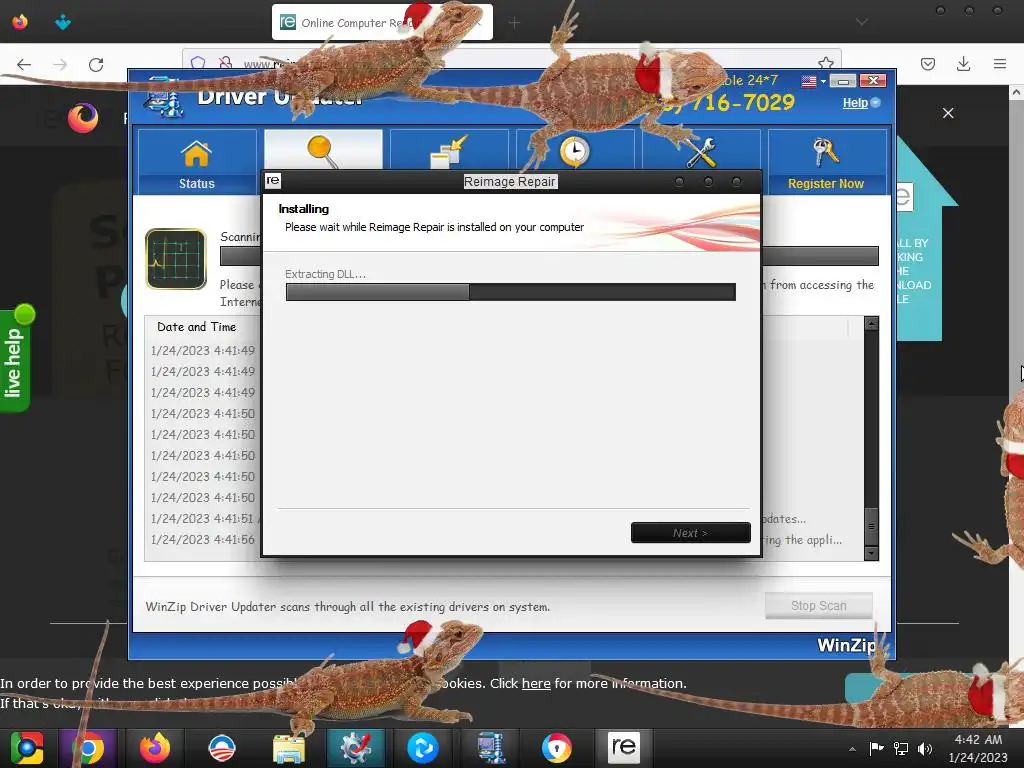Open Chrome from the taskbar
The image size is (1024, 768).
click(x=89, y=748)
